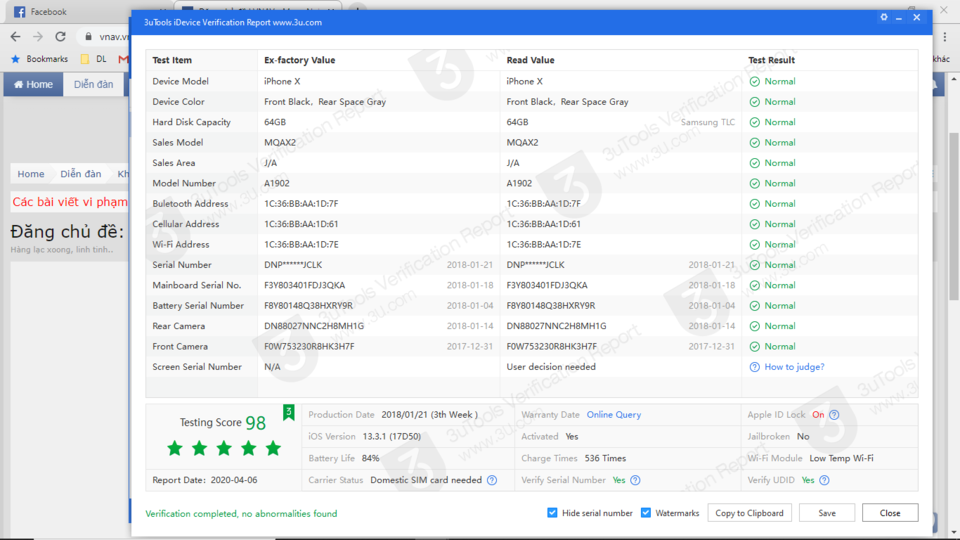This screenshot has height=540, width=960.
Task: Click the Report Date 2020-04-06 text
Action: tap(204, 480)
